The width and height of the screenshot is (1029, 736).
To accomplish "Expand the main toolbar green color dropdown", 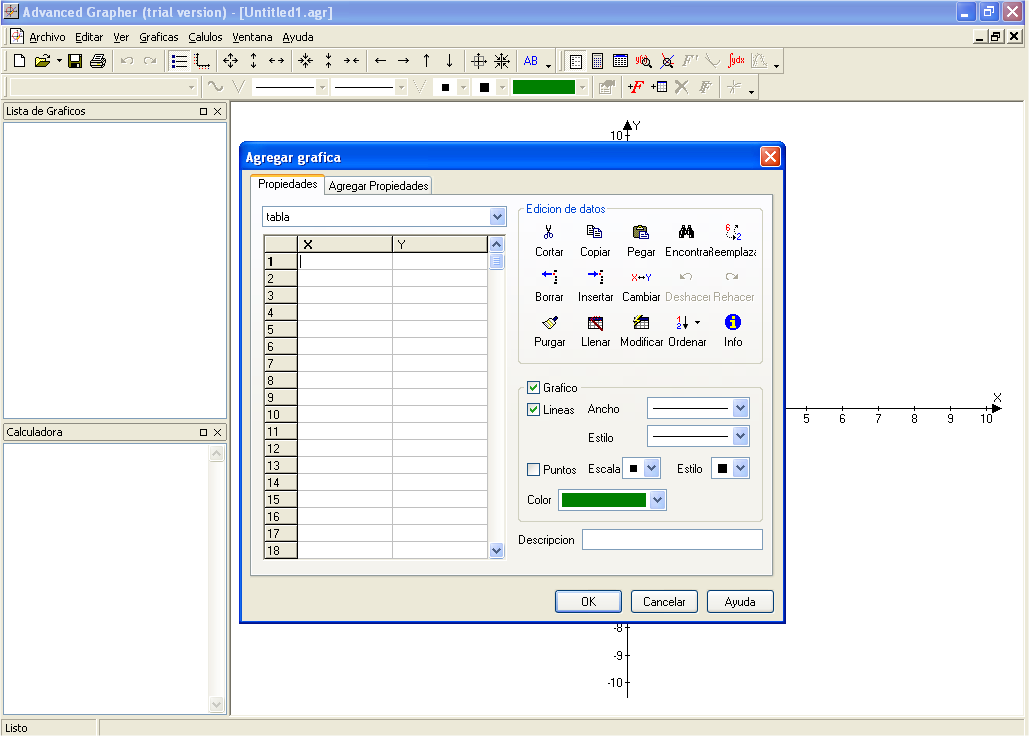I will click(582, 87).
